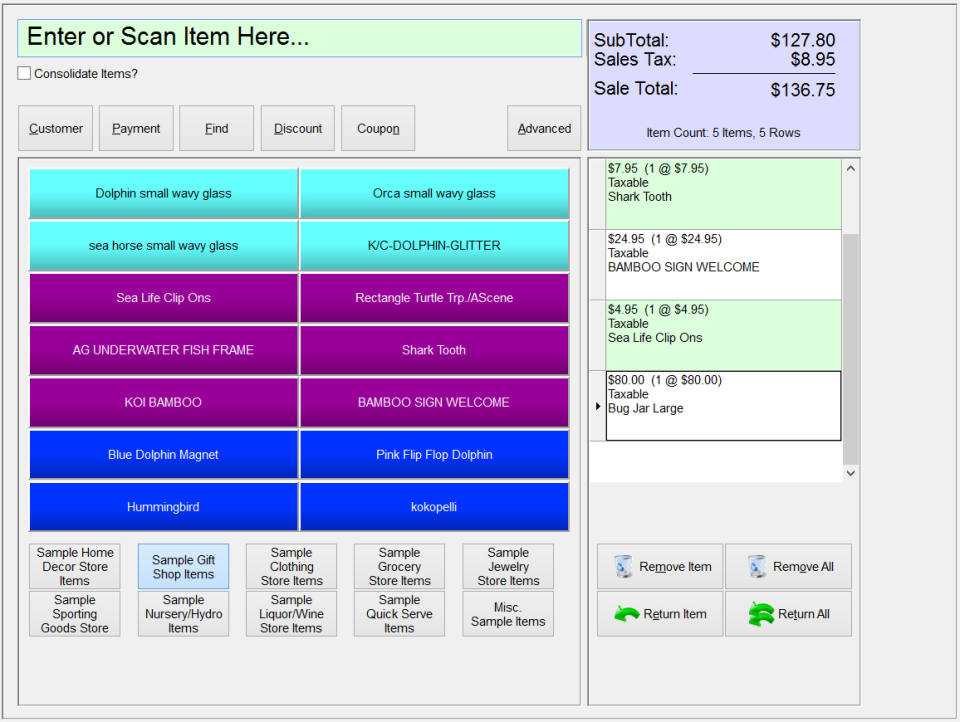Open the Payment screen
The width and height of the screenshot is (960, 722).
pyautogui.click(x=136, y=128)
